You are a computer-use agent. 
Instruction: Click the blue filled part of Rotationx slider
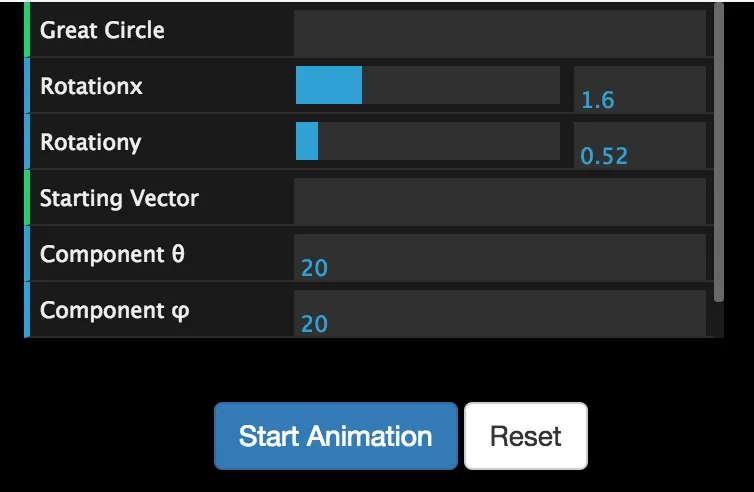coord(329,86)
